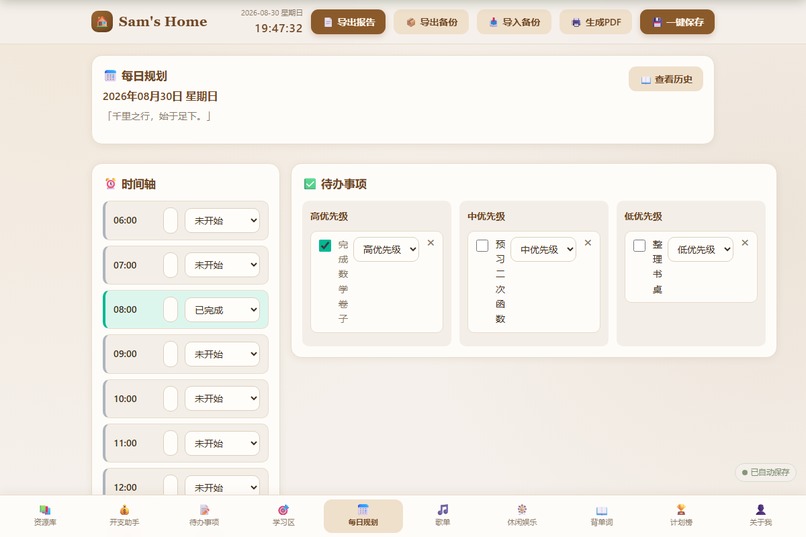
Task: Open priority dropdown for 完成数学卷子
Action: (386, 249)
